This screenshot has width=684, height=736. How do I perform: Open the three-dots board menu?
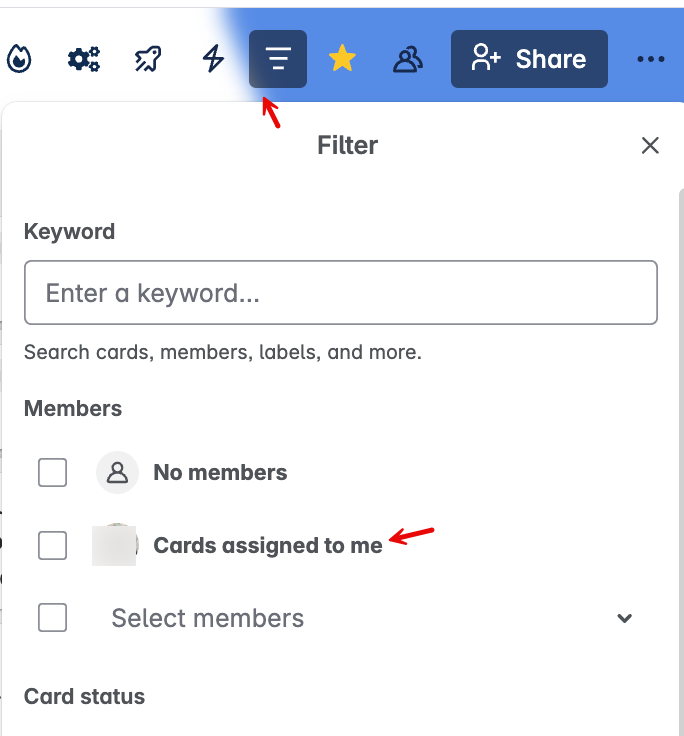coord(651,60)
